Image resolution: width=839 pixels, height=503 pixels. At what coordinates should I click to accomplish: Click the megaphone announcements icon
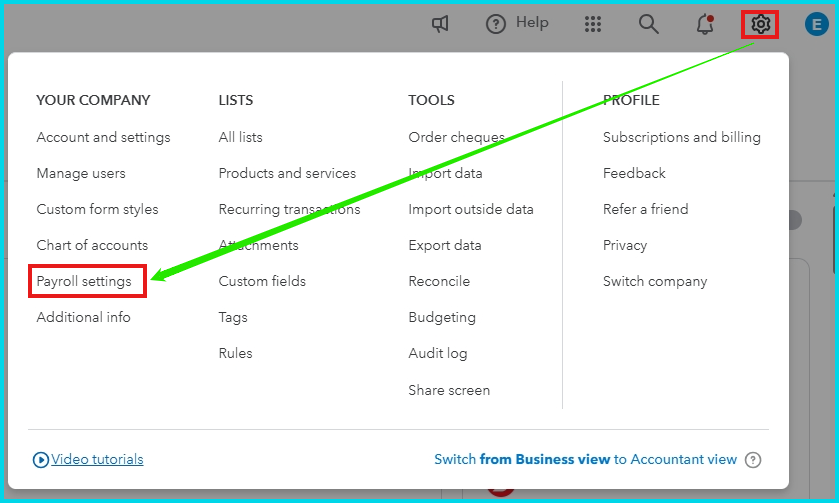[440, 24]
